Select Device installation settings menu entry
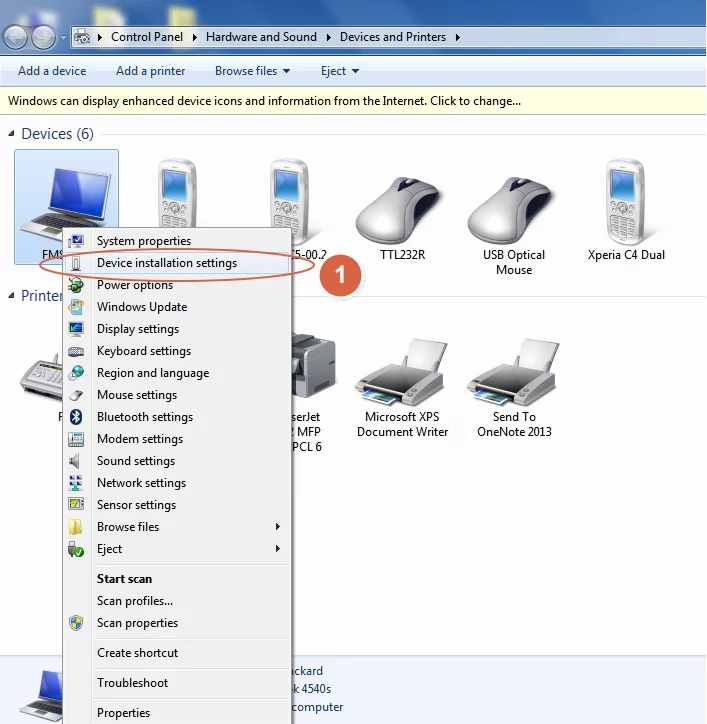This screenshot has width=707, height=724. tap(176, 263)
